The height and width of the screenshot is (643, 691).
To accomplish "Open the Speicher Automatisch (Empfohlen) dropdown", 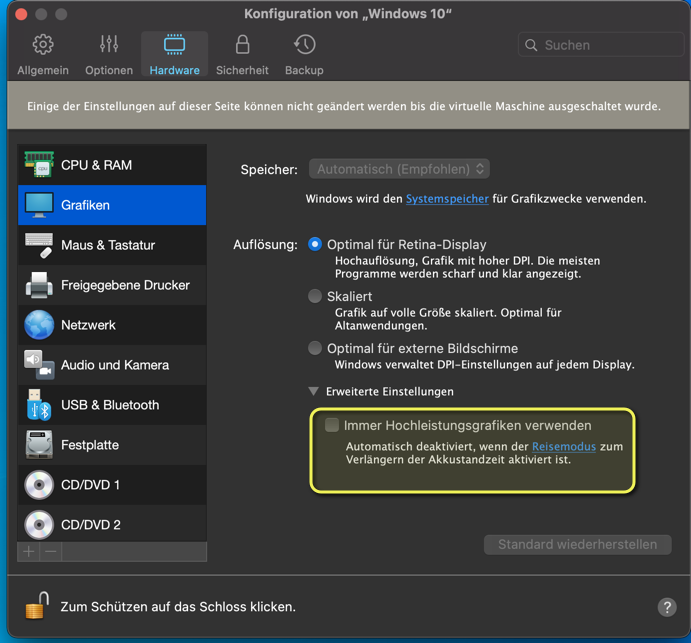I will tap(399, 169).
